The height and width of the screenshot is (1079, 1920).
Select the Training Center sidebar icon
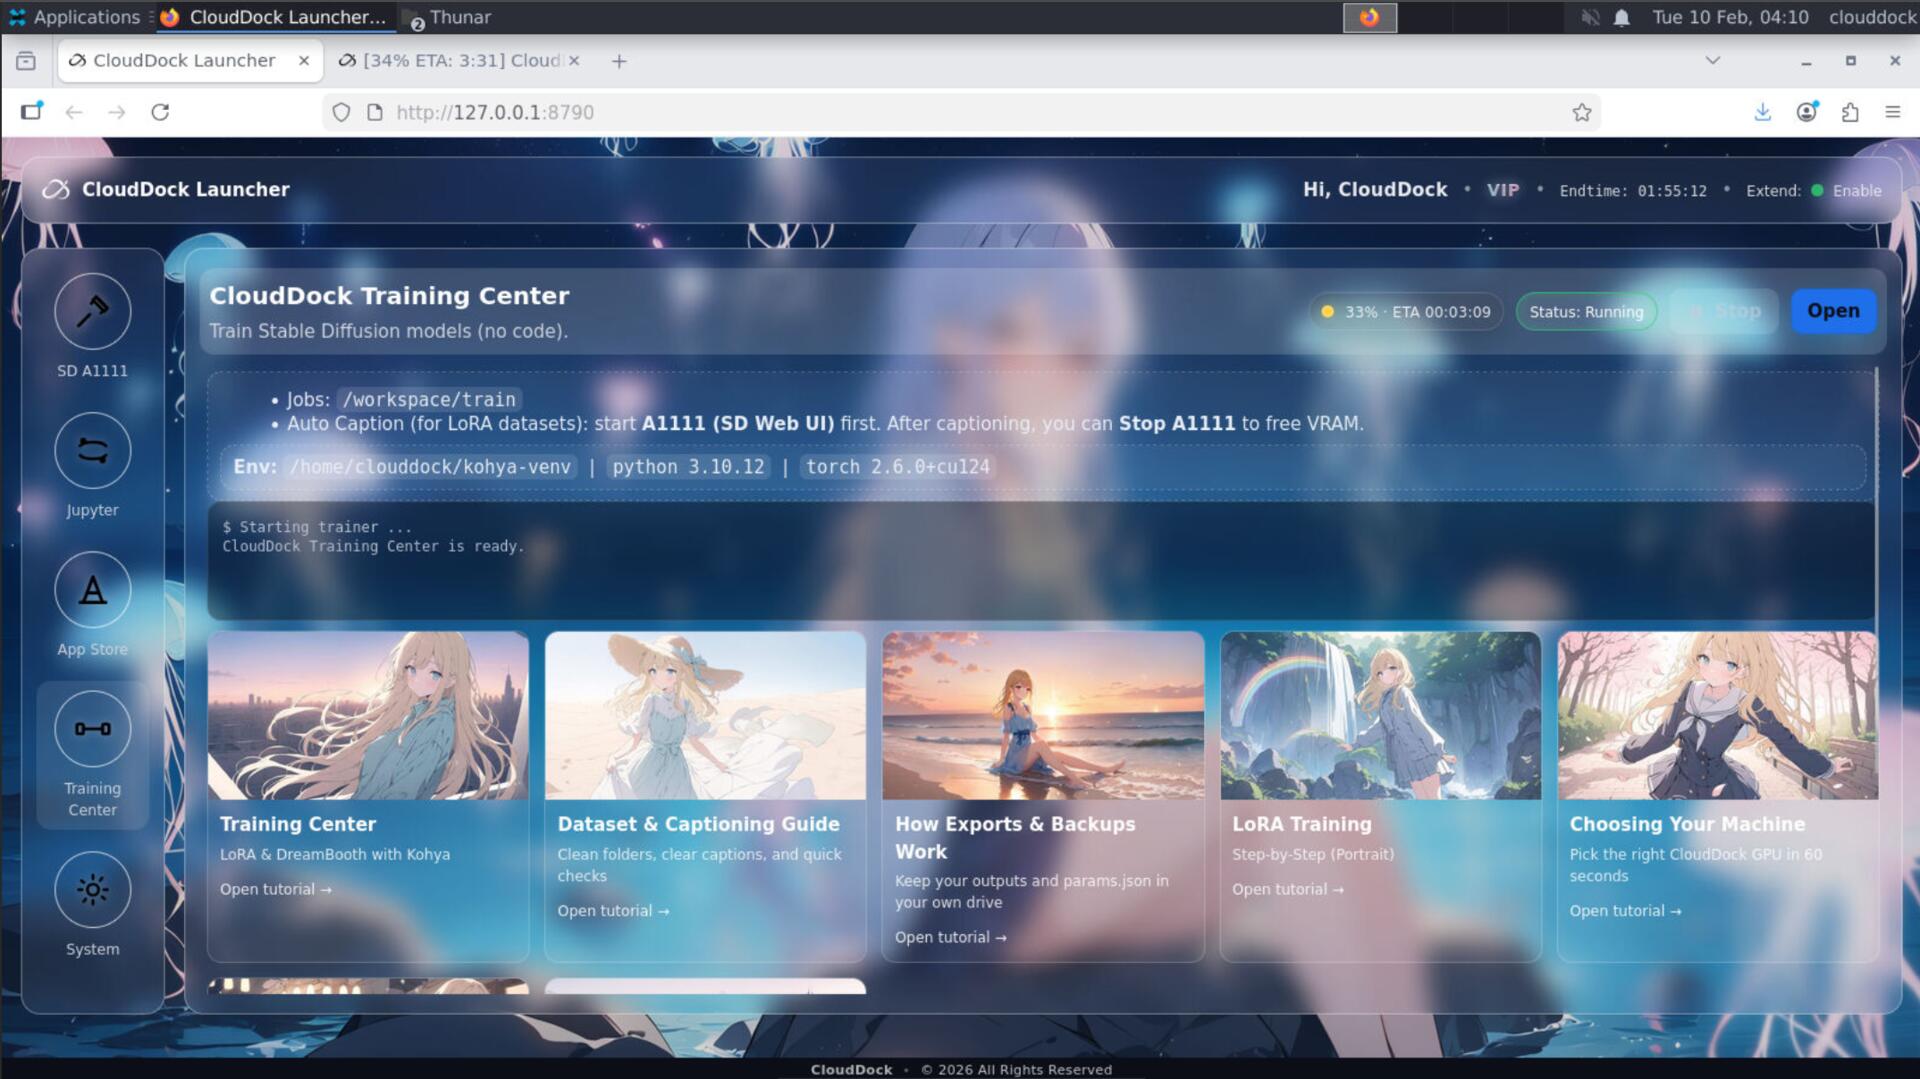92,729
